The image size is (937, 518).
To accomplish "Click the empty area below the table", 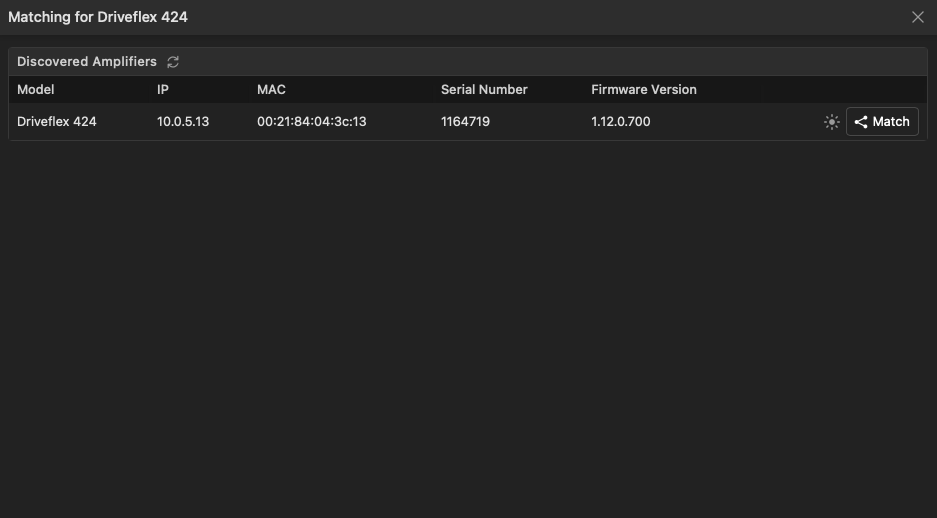I will (468, 330).
